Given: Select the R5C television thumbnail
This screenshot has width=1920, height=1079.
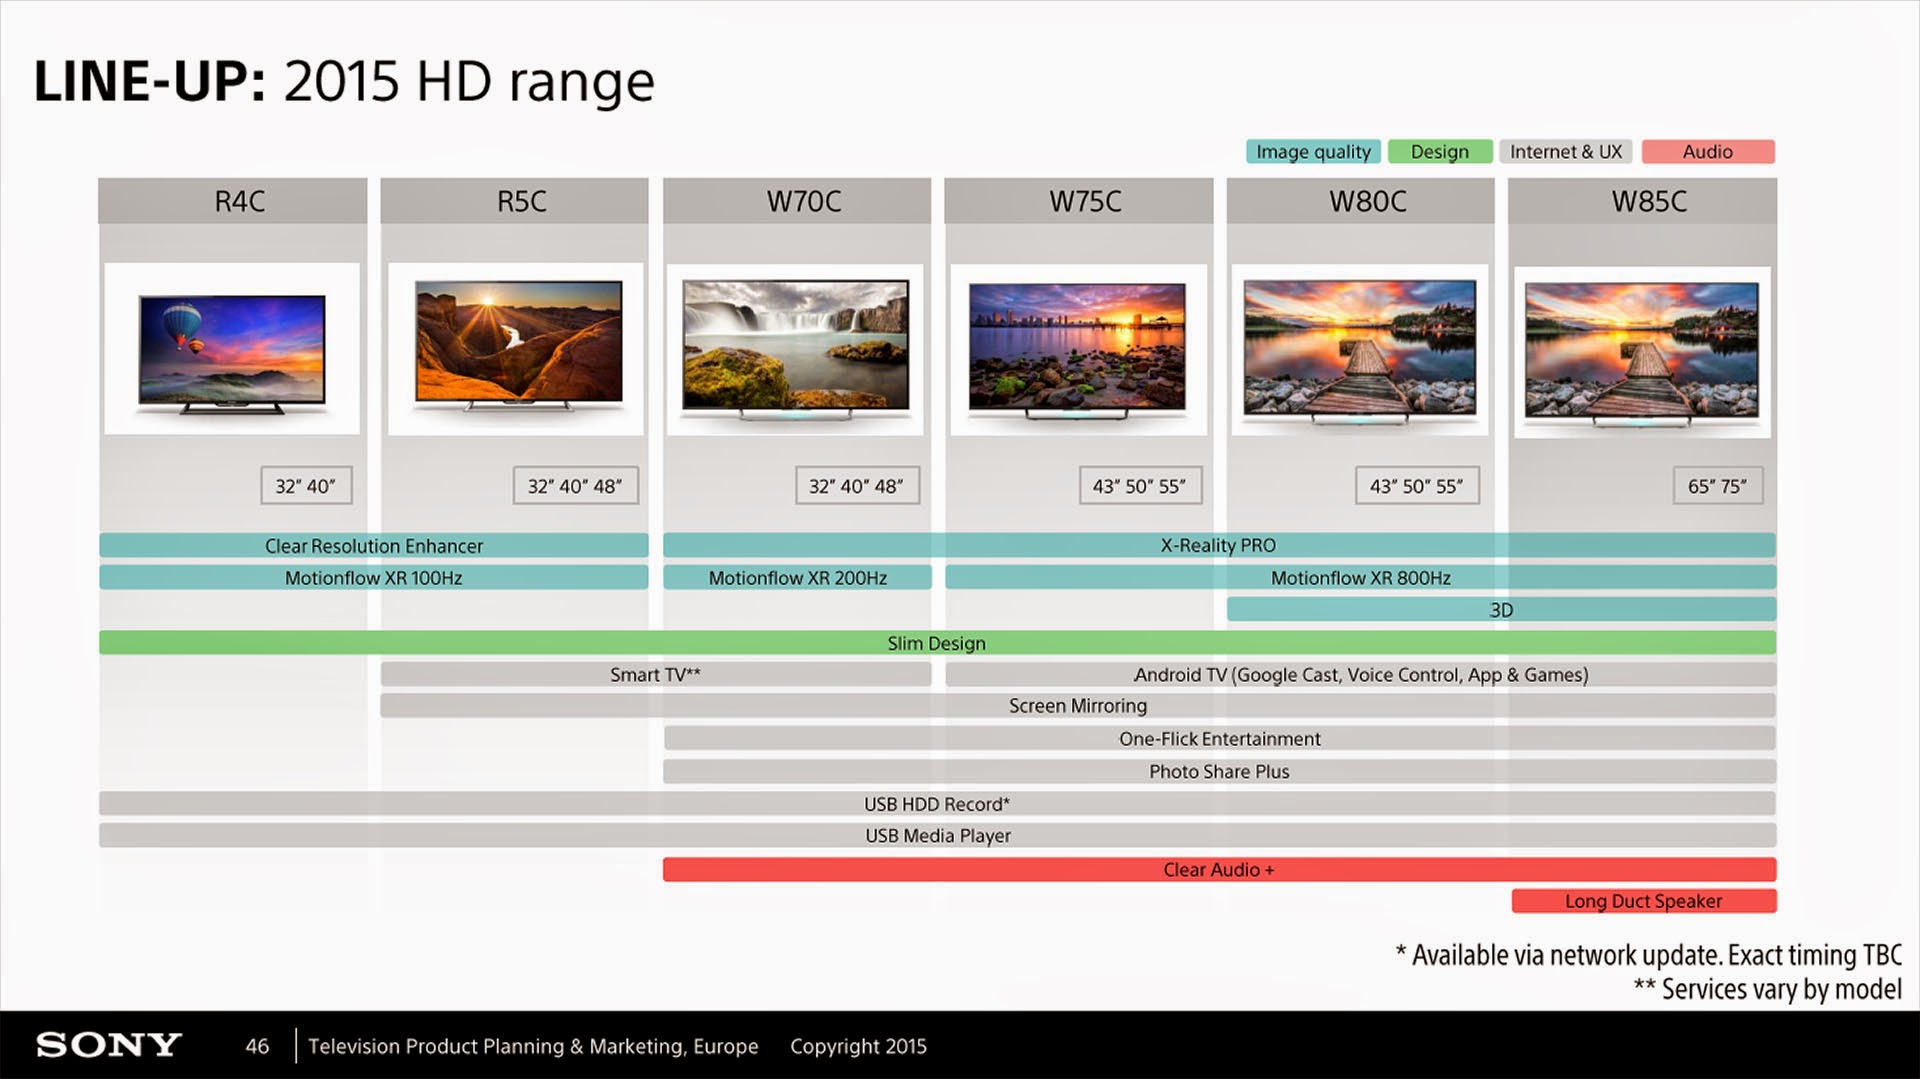Looking at the screenshot, I should tap(516, 349).
